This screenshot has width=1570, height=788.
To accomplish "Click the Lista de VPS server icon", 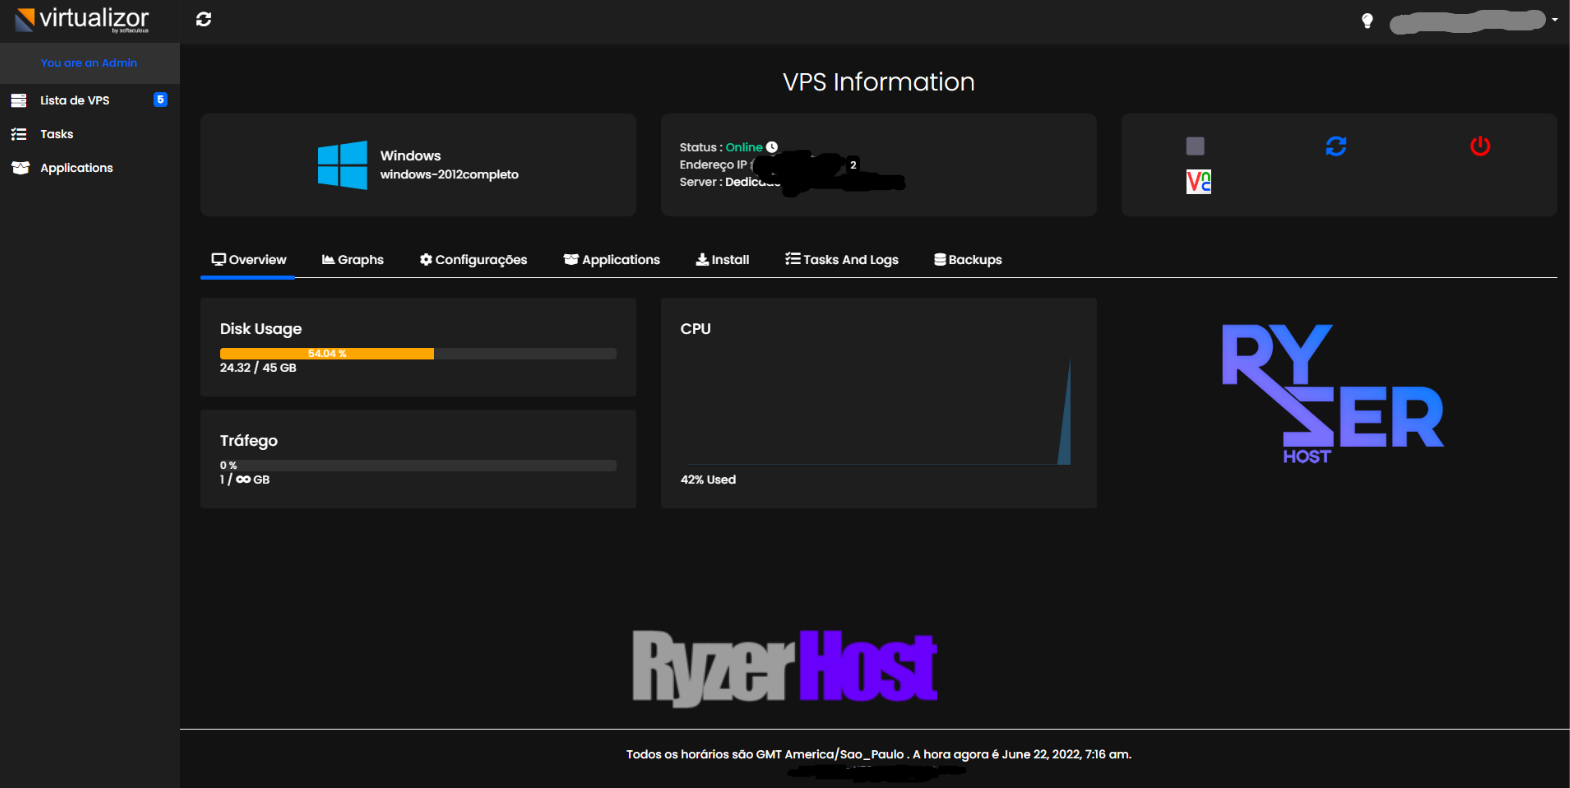I will (19, 100).
